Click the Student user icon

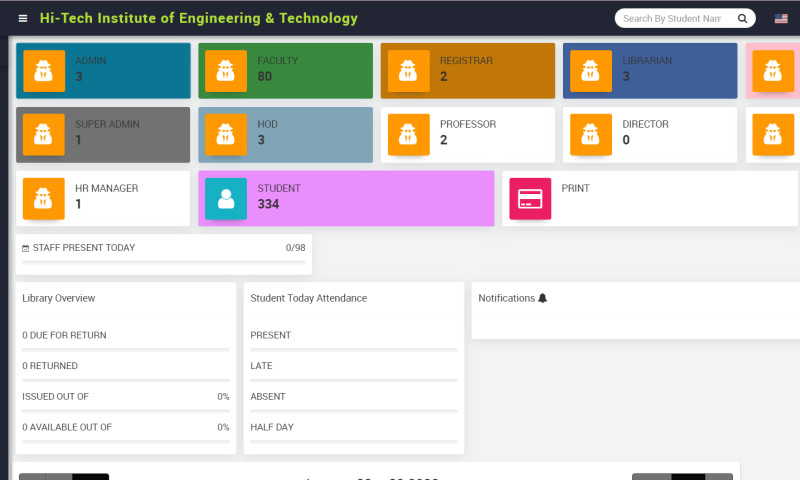coord(226,198)
